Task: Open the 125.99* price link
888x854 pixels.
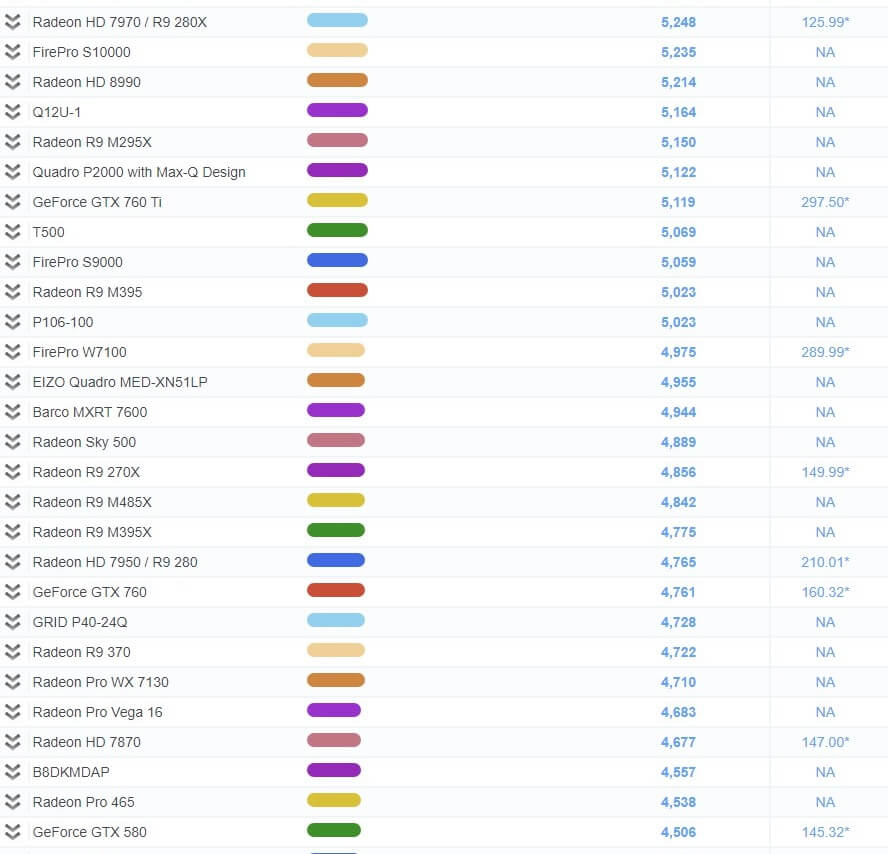Action: pyautogui.click(x=825, y=23)
